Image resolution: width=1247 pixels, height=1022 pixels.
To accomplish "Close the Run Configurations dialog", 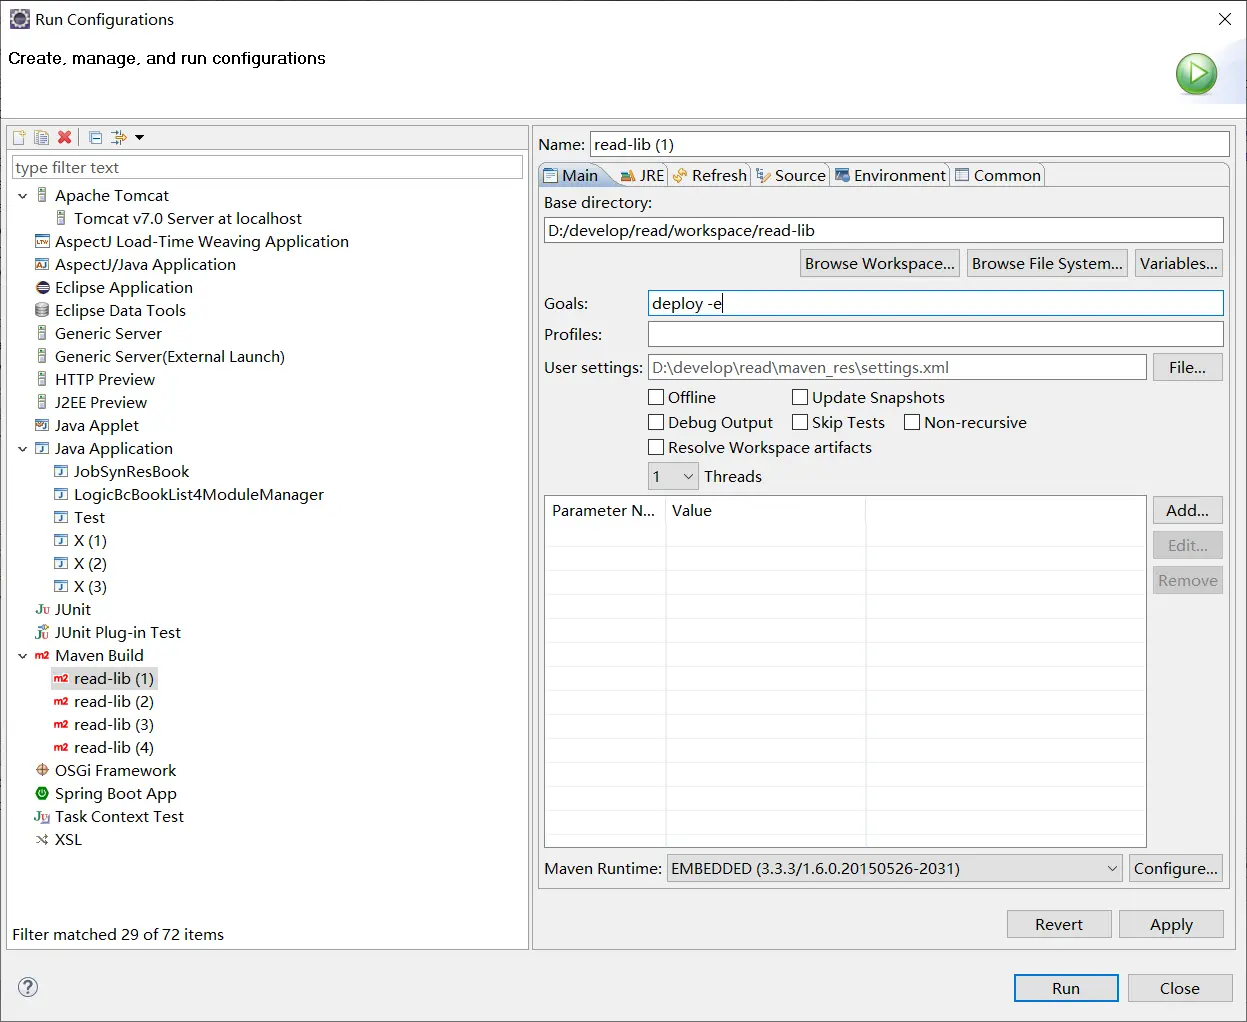I will click(1180, 988).
